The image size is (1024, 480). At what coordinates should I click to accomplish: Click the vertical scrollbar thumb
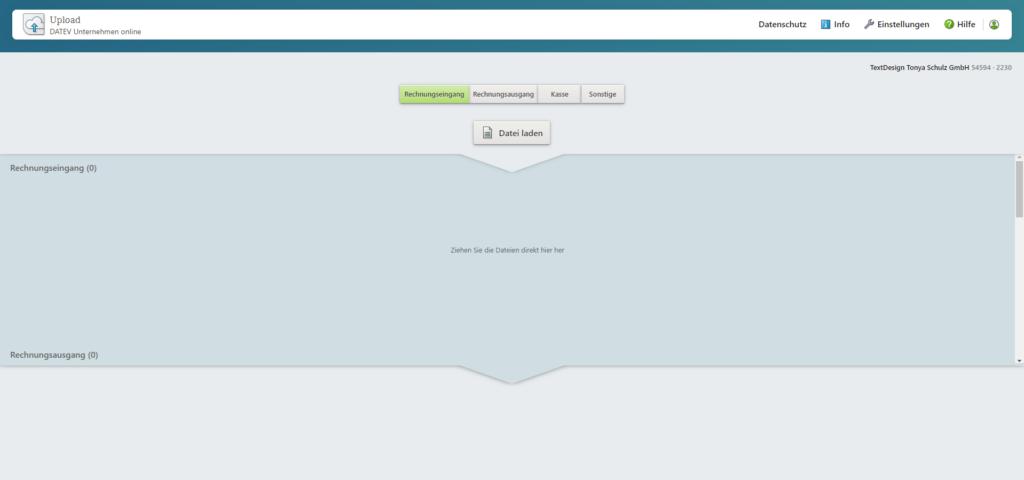(1019, 189)
